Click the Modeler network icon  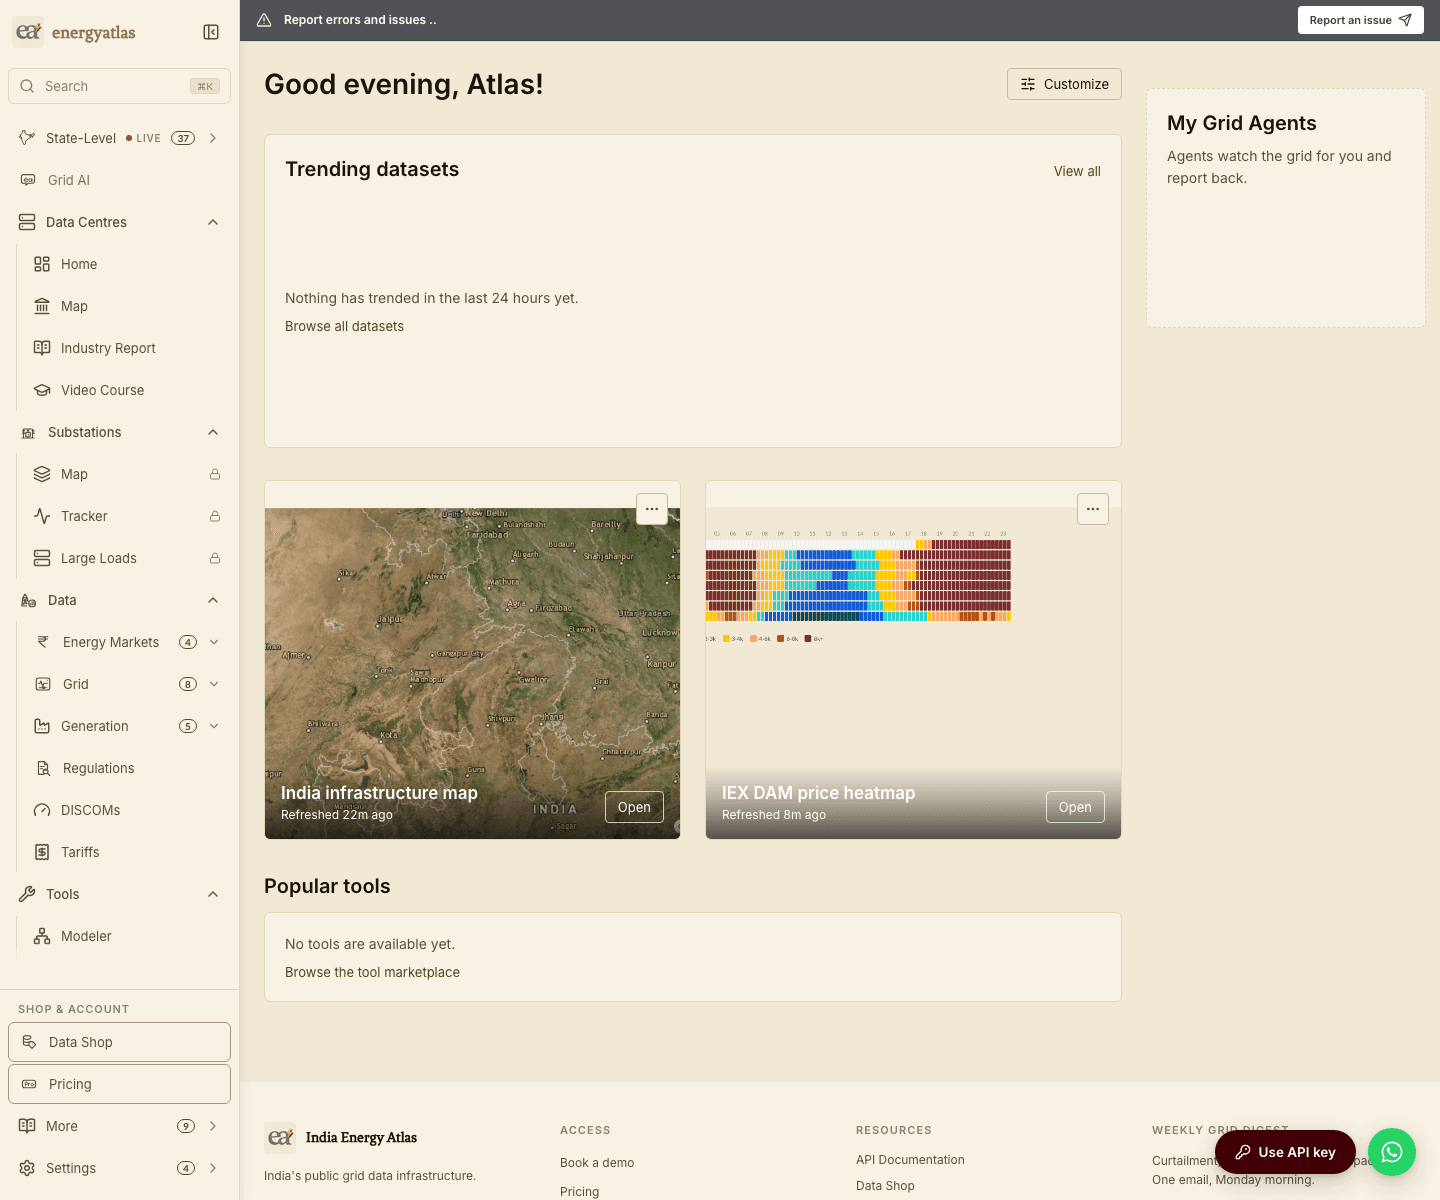42,936
